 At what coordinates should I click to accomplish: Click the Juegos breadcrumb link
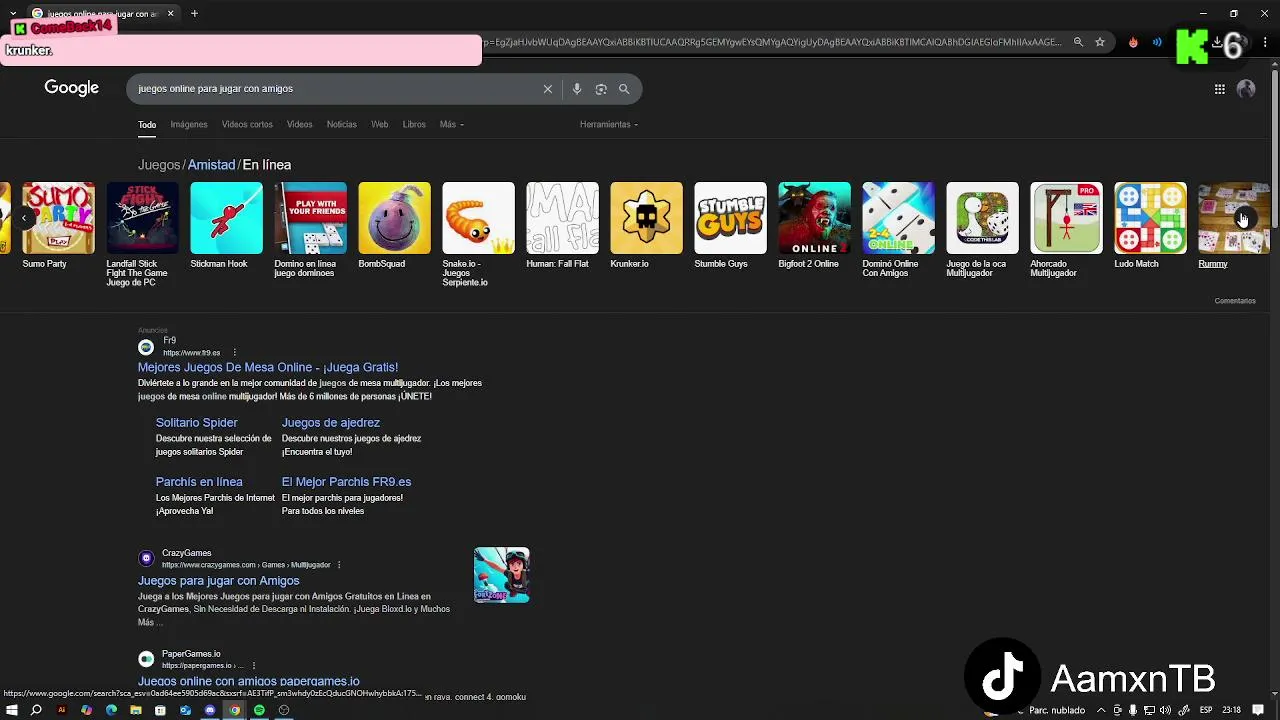(159, 165)
